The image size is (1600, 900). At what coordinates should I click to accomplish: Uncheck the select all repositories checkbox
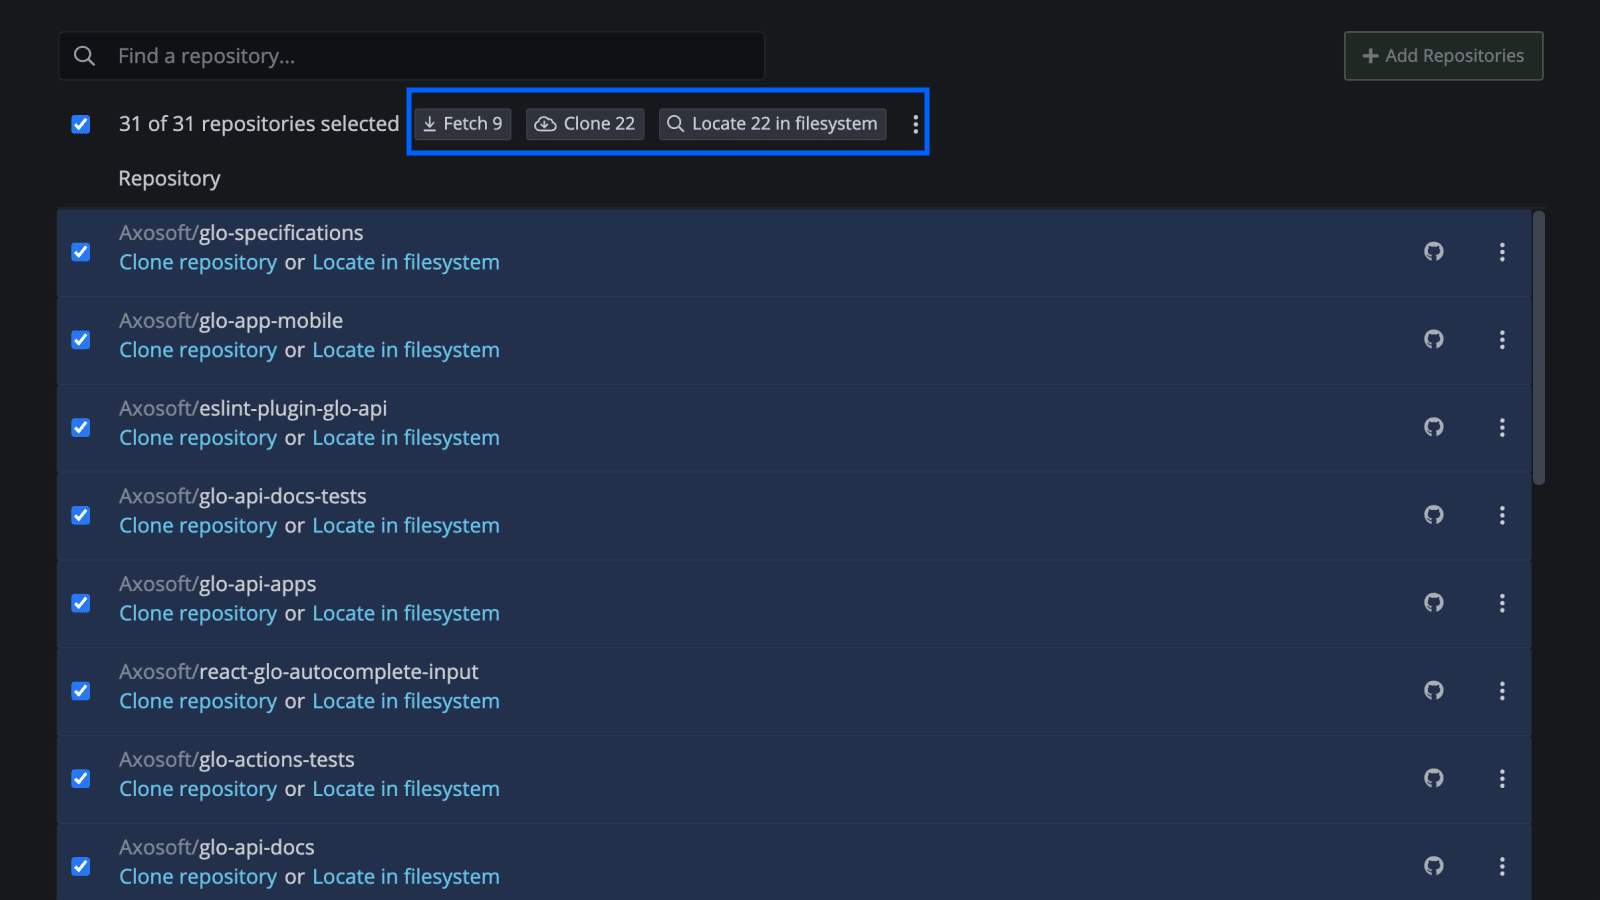click(81, 124)
